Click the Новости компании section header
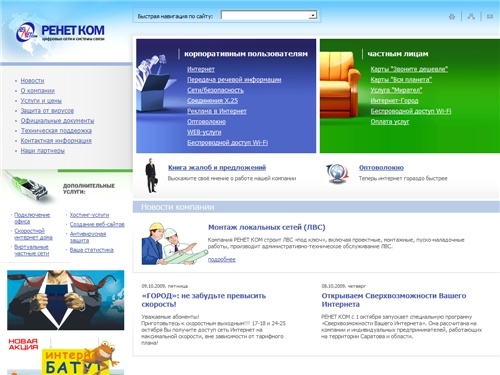 178,207
